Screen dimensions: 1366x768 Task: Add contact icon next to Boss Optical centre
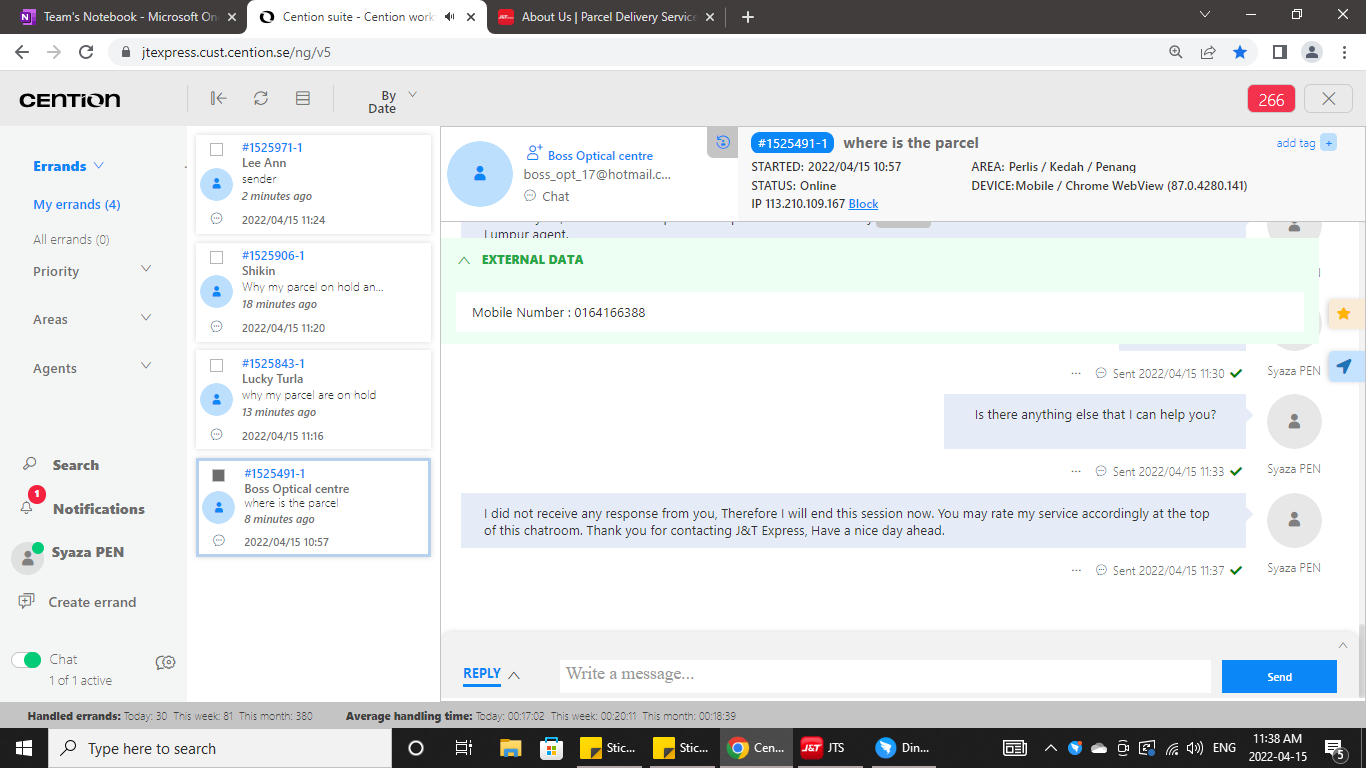[x=534, y=153]
